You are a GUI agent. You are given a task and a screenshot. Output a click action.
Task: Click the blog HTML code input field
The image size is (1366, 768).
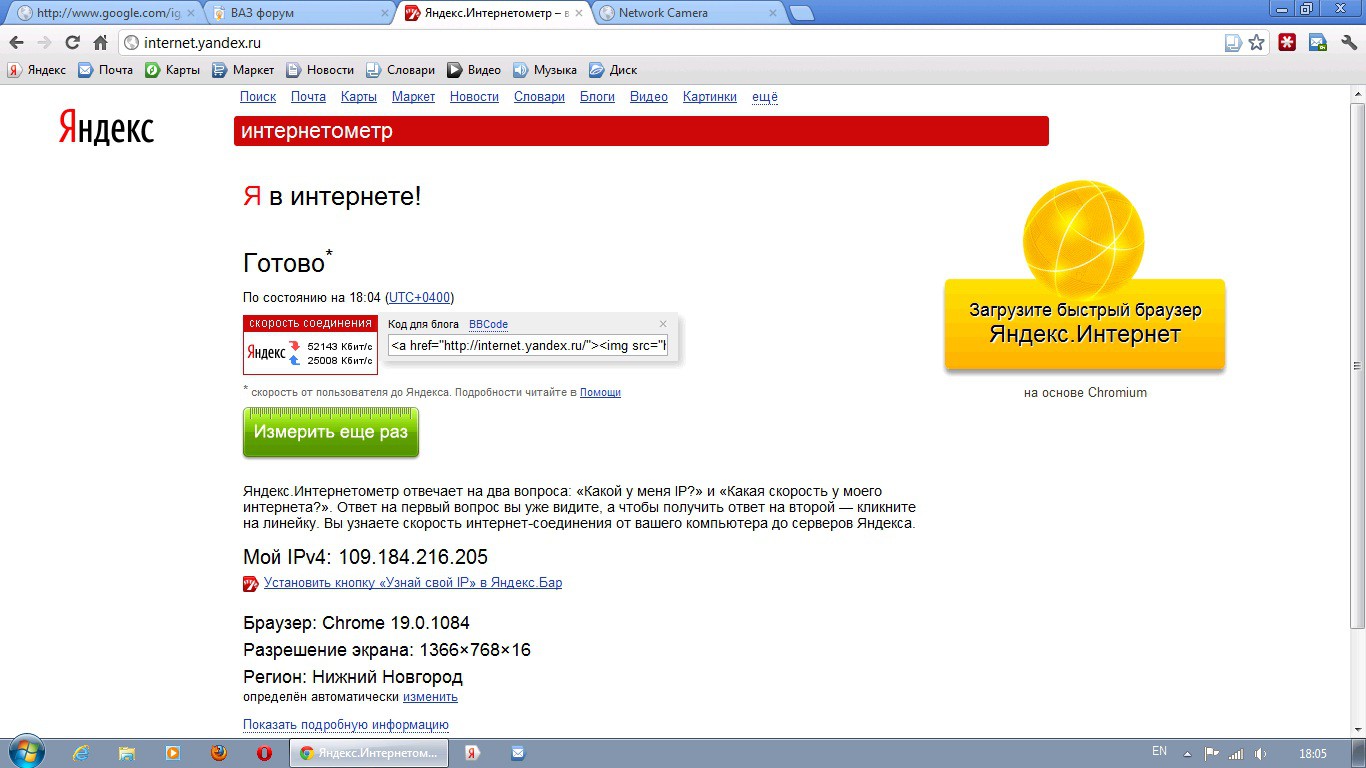point(528,346)
